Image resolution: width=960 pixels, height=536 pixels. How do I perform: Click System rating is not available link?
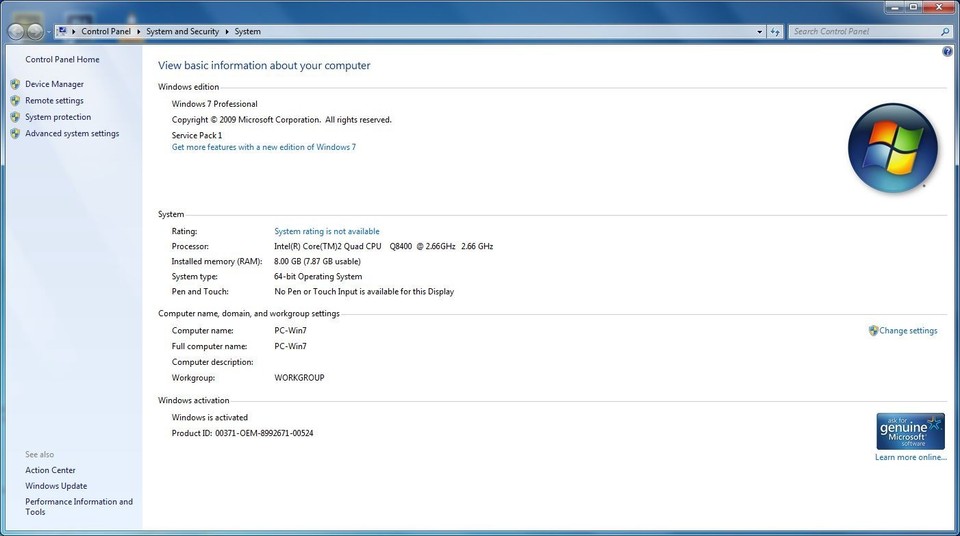[x=327, y=232]
